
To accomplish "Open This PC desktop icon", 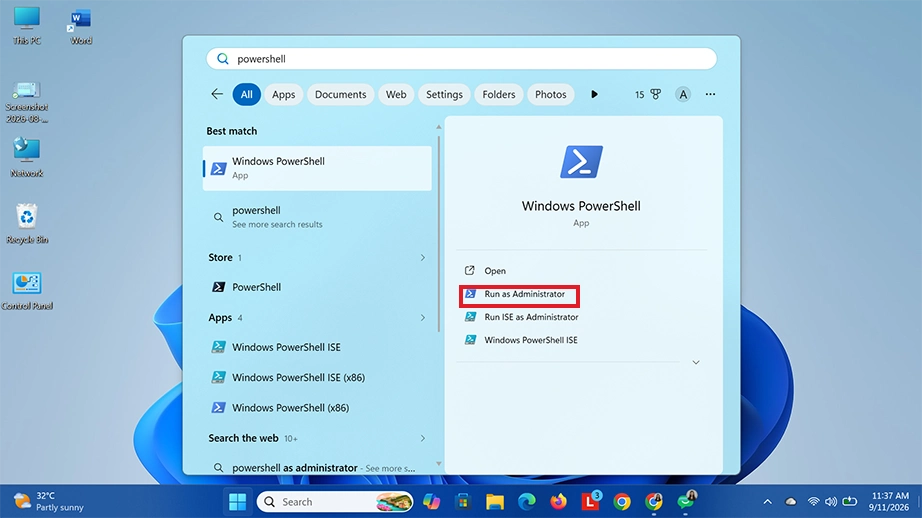I will click(x=26, y=25).
